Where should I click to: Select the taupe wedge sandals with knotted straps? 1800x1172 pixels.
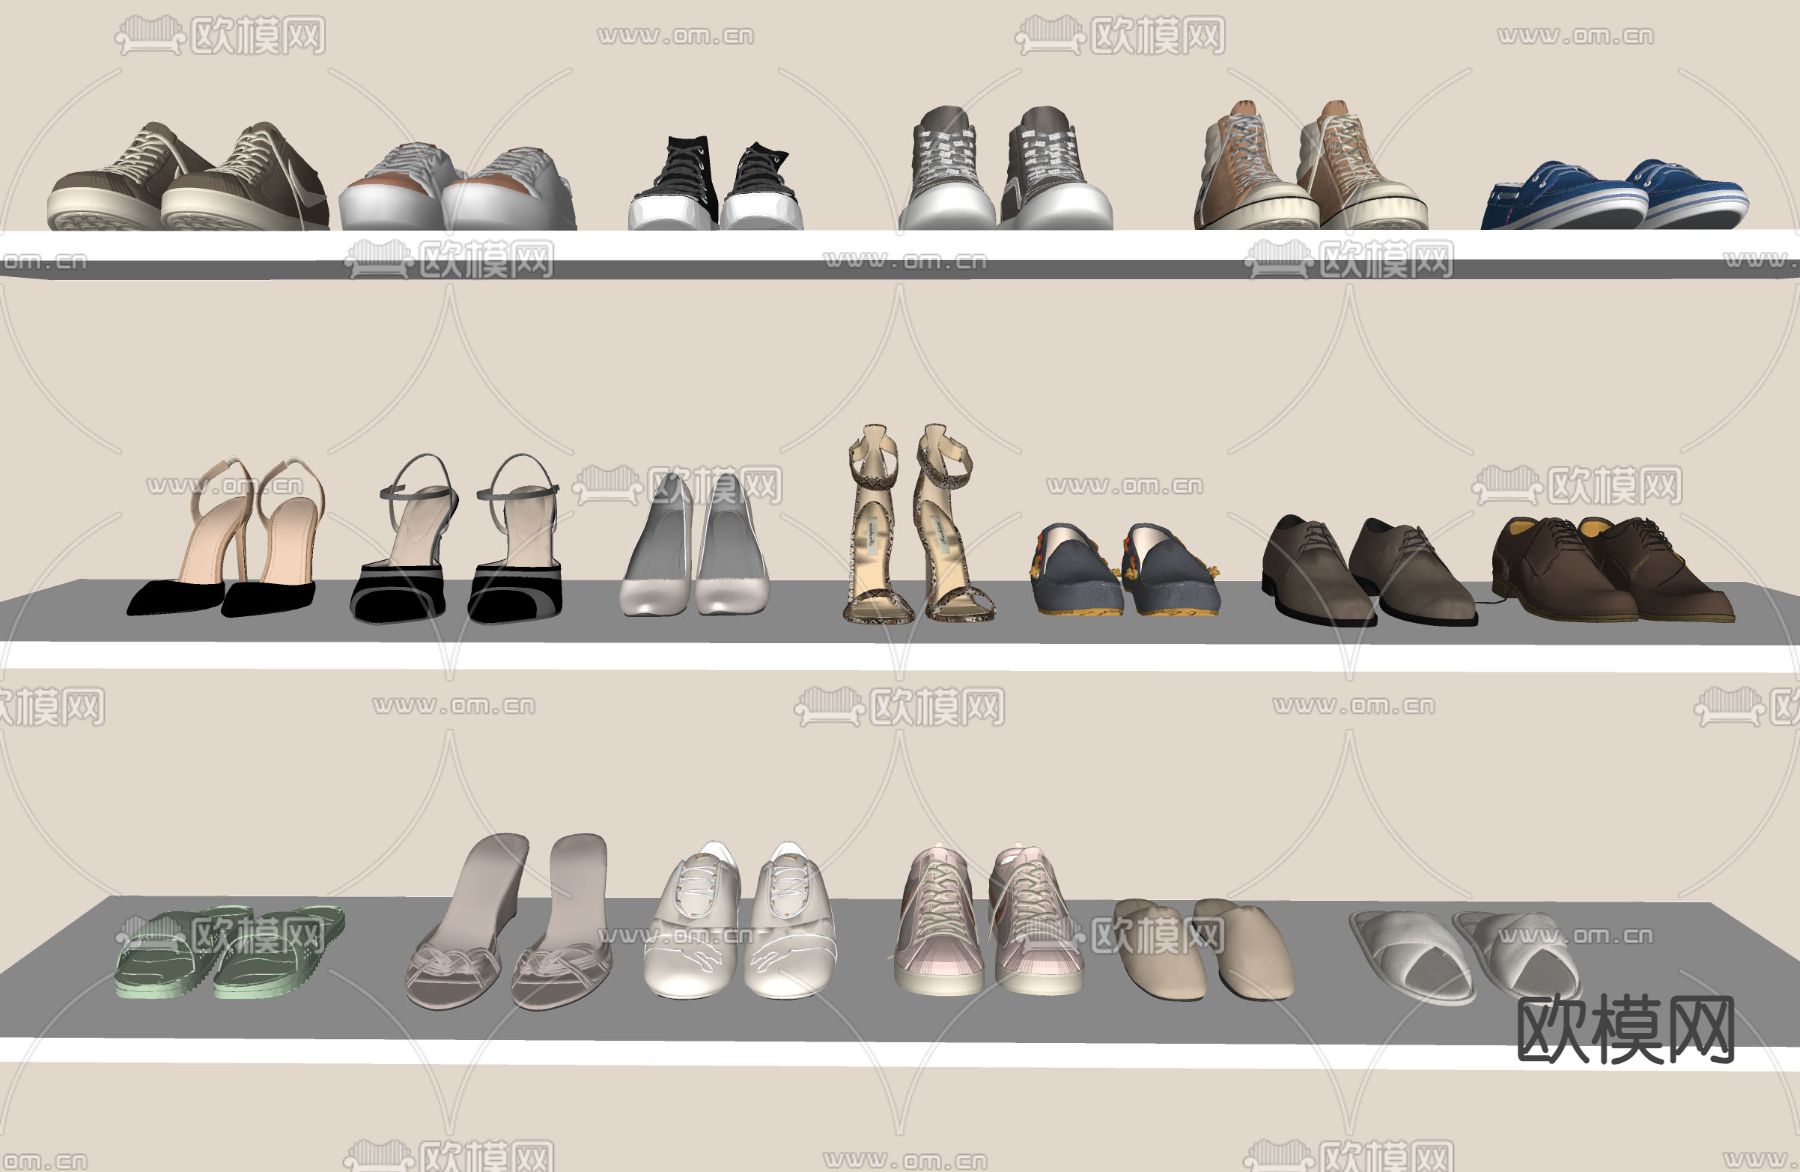(x=510, y=922)
